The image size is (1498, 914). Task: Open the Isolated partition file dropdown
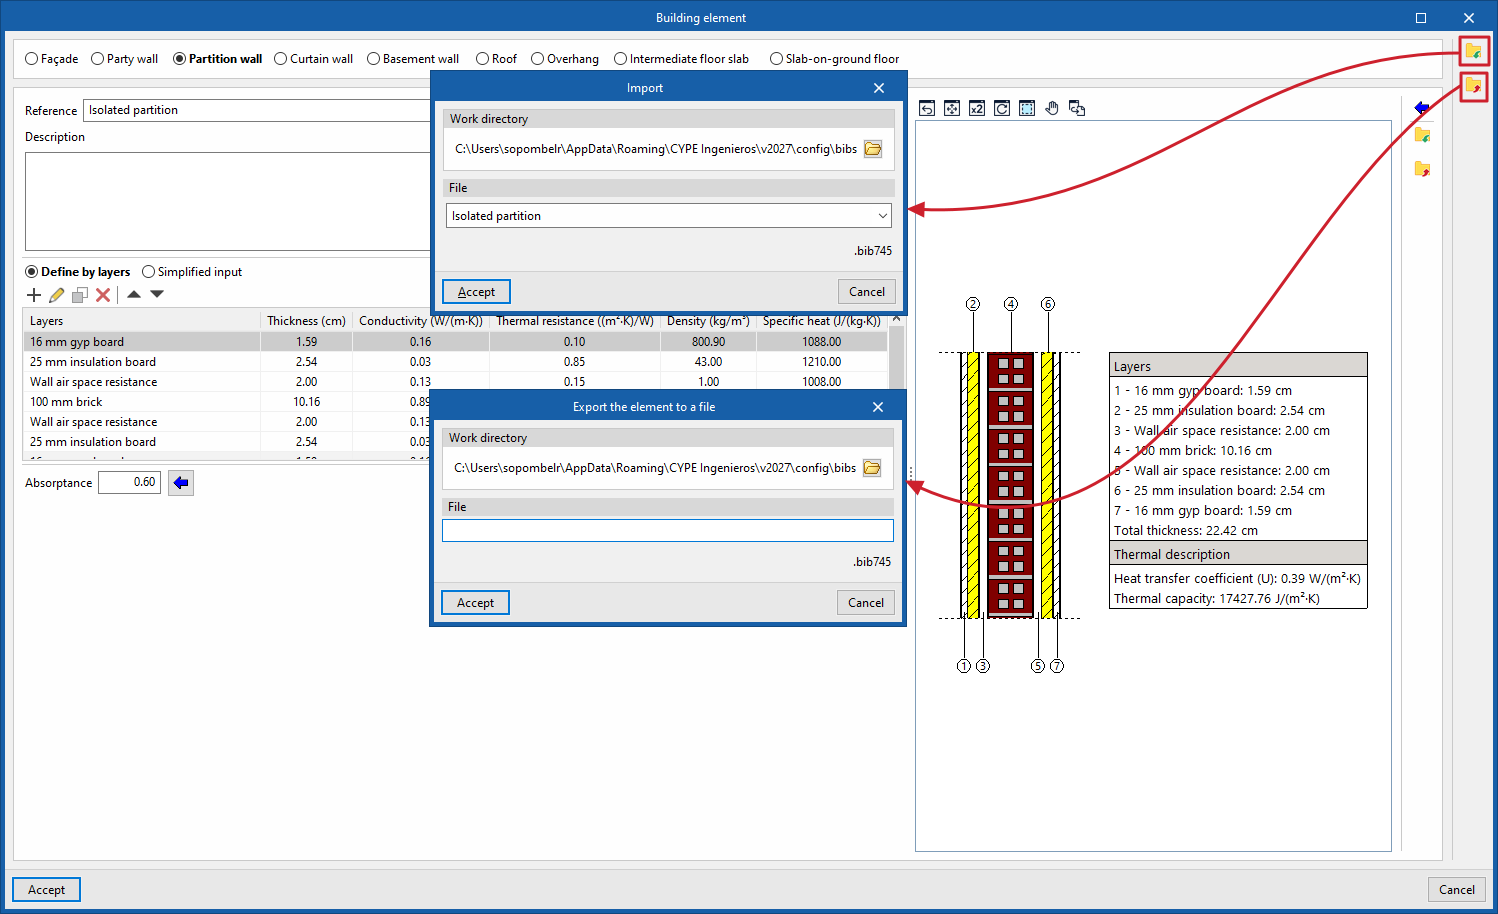[x=668, y=216]
